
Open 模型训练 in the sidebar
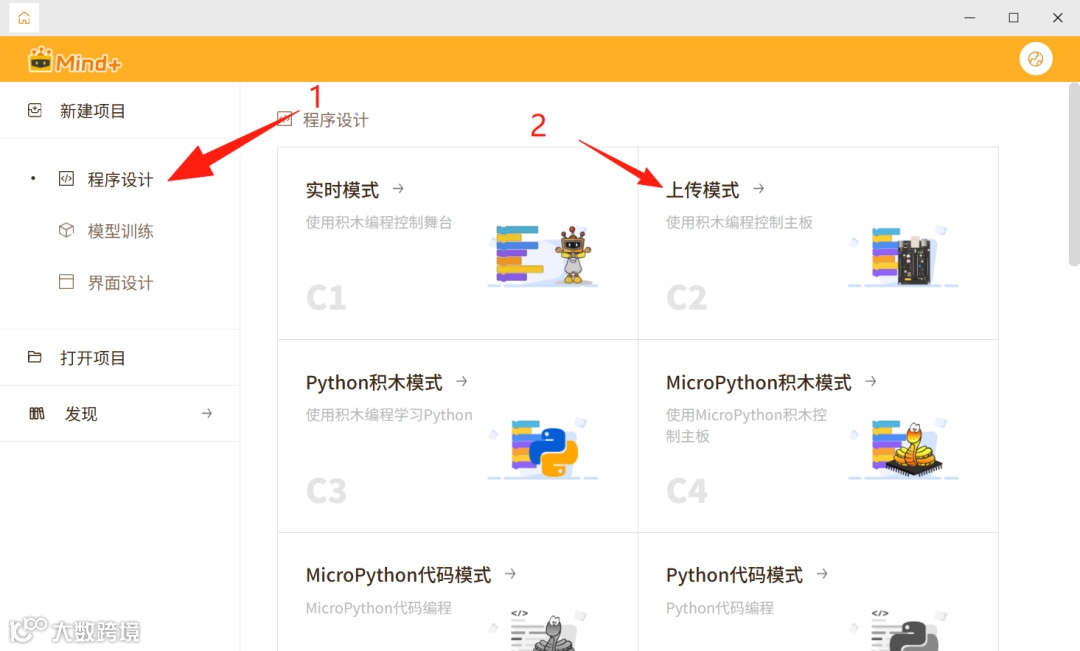tap(121, 231)
